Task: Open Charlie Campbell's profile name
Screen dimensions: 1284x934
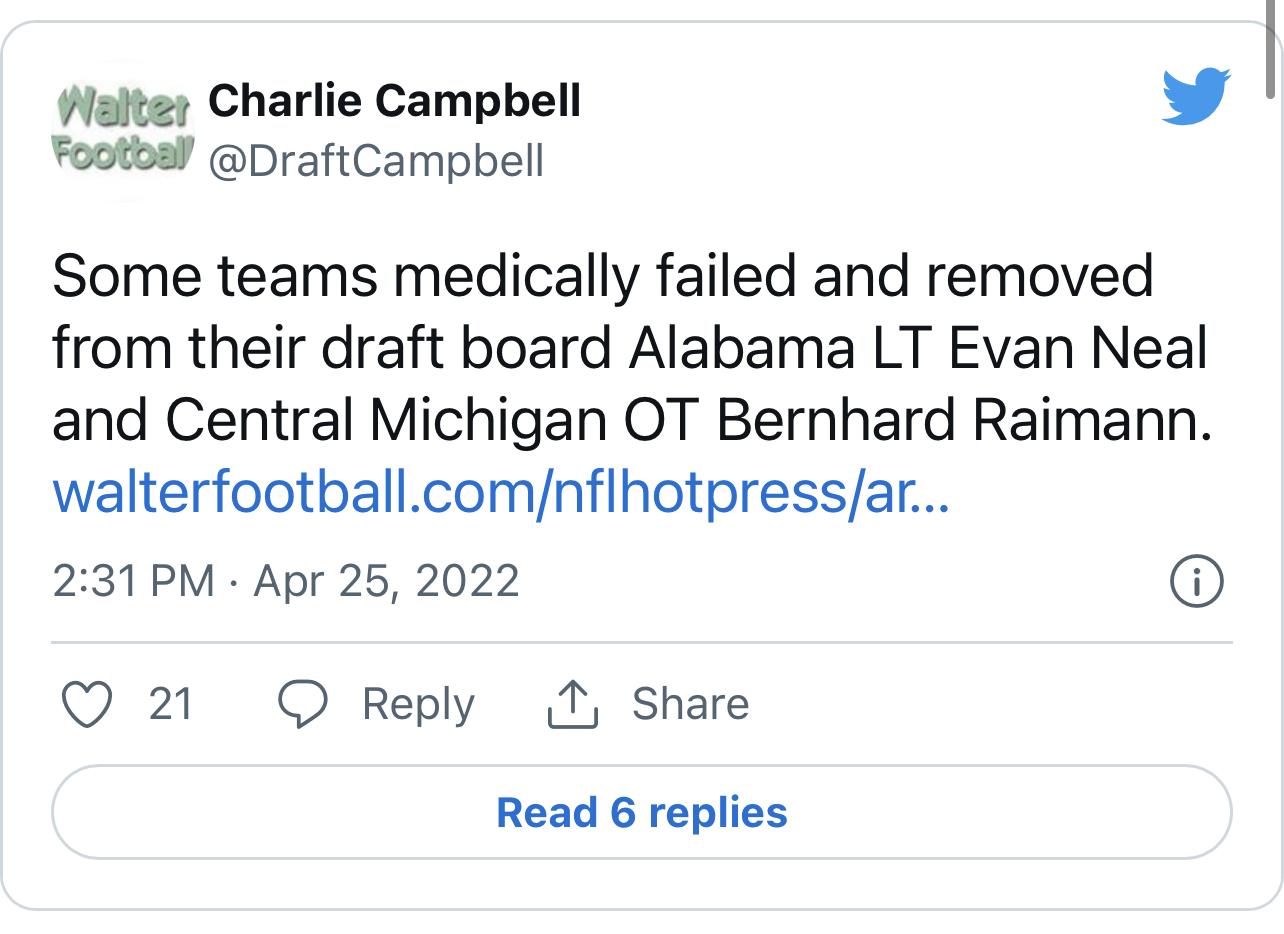Action: point(394,100)
